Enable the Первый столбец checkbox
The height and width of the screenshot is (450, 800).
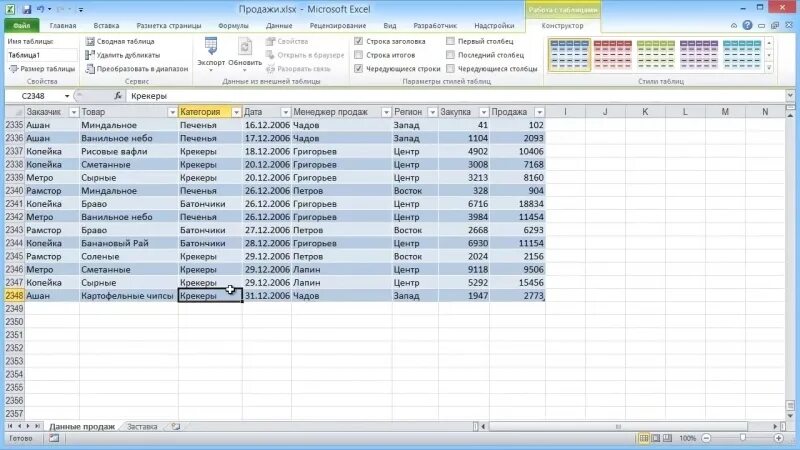click(450, 41)
